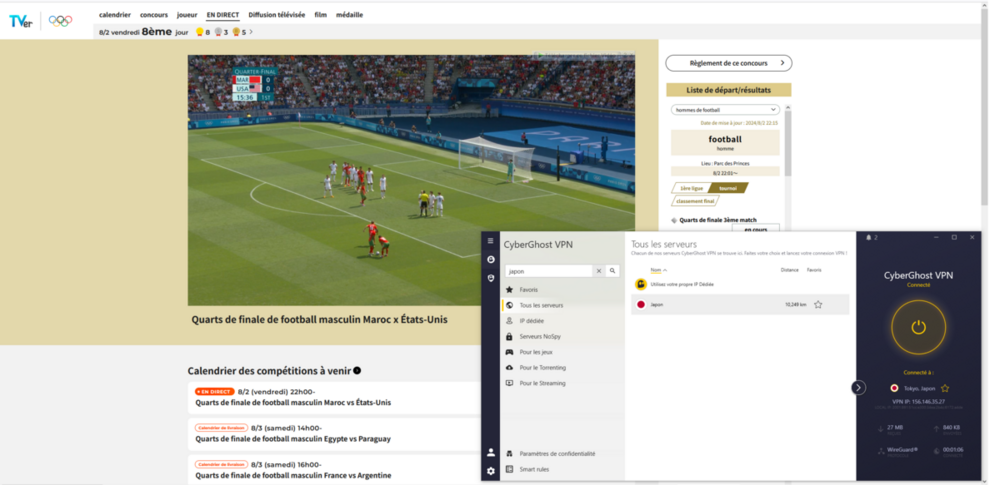This screenshot has height=485, width=1000.
Task: Sort servers by Distance column header
Action: pos(790,270)
